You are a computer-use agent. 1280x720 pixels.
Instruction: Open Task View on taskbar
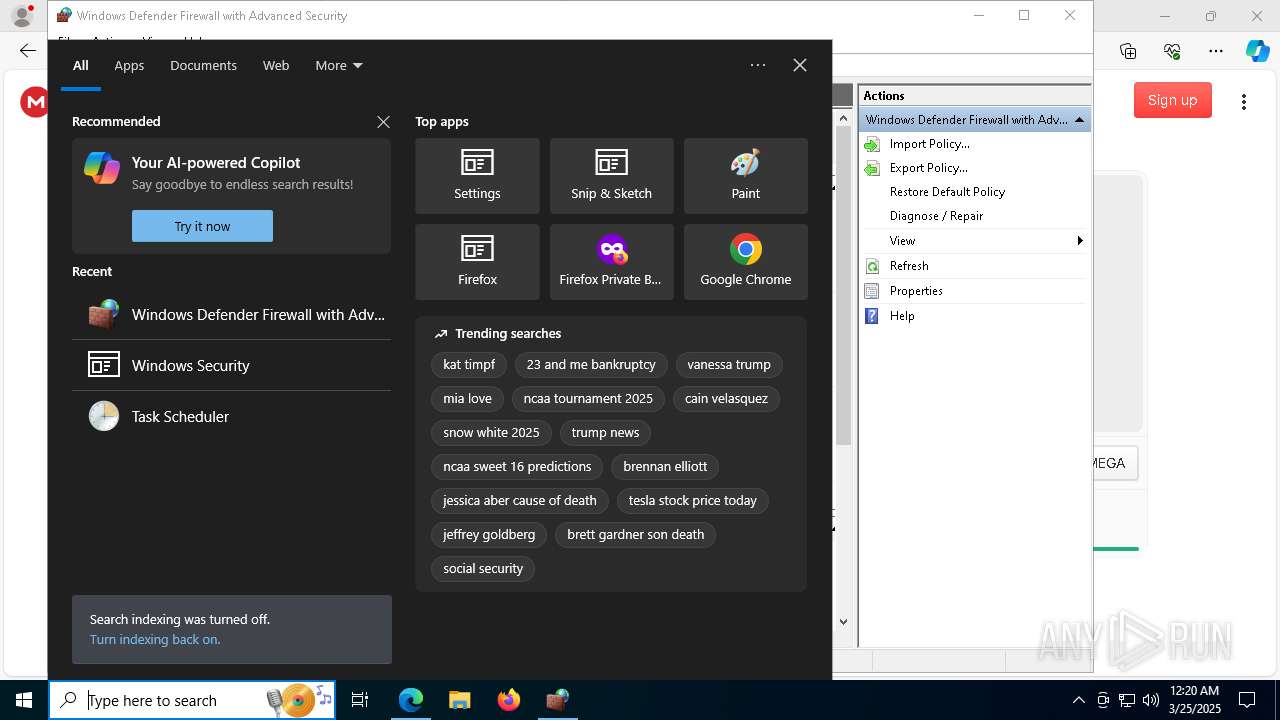click(360, 700)
